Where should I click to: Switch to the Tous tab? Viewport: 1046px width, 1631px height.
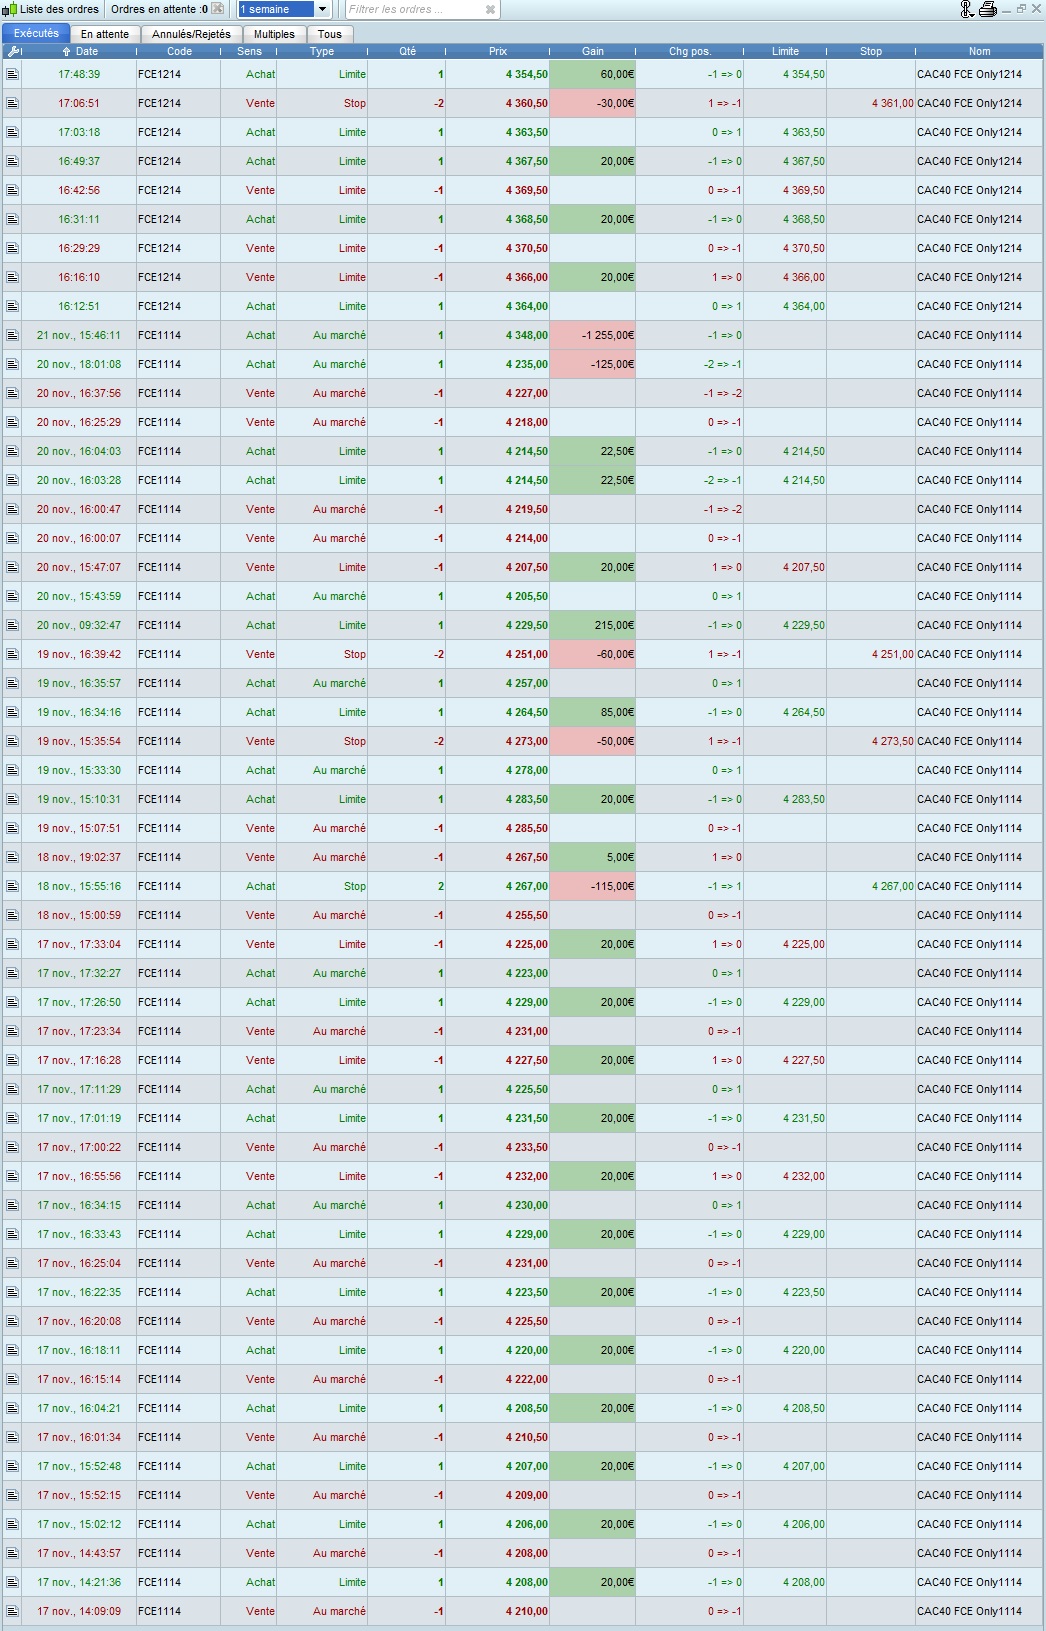tap(330, 34)
